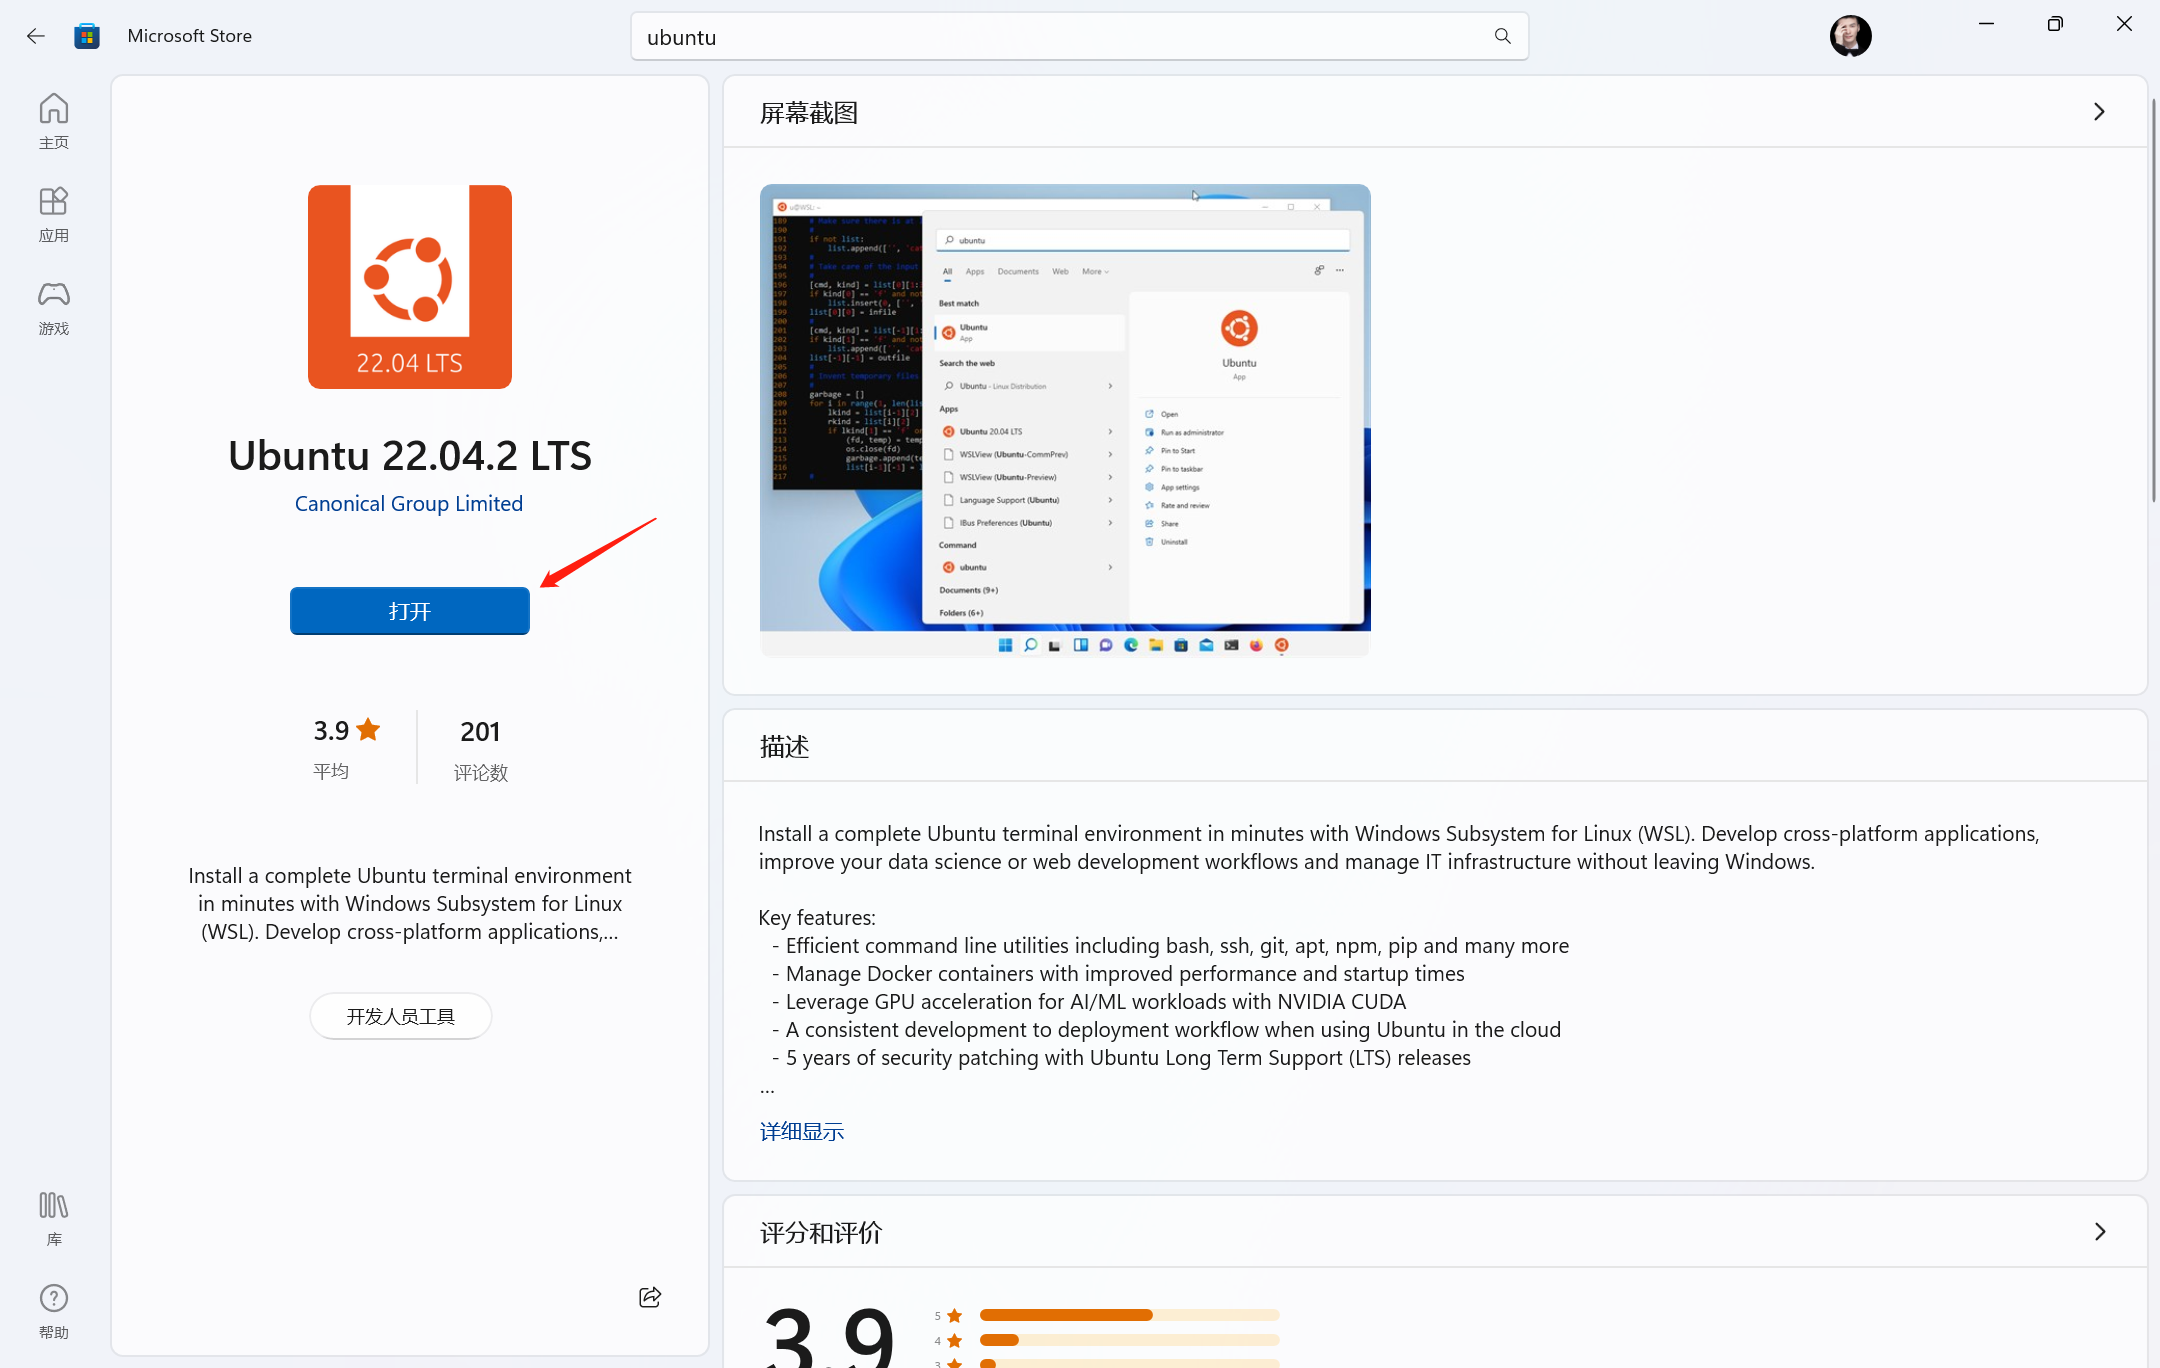Click the search magnifier icon
Viewport: 2160px width, 1368px height.
[1502, 36]
